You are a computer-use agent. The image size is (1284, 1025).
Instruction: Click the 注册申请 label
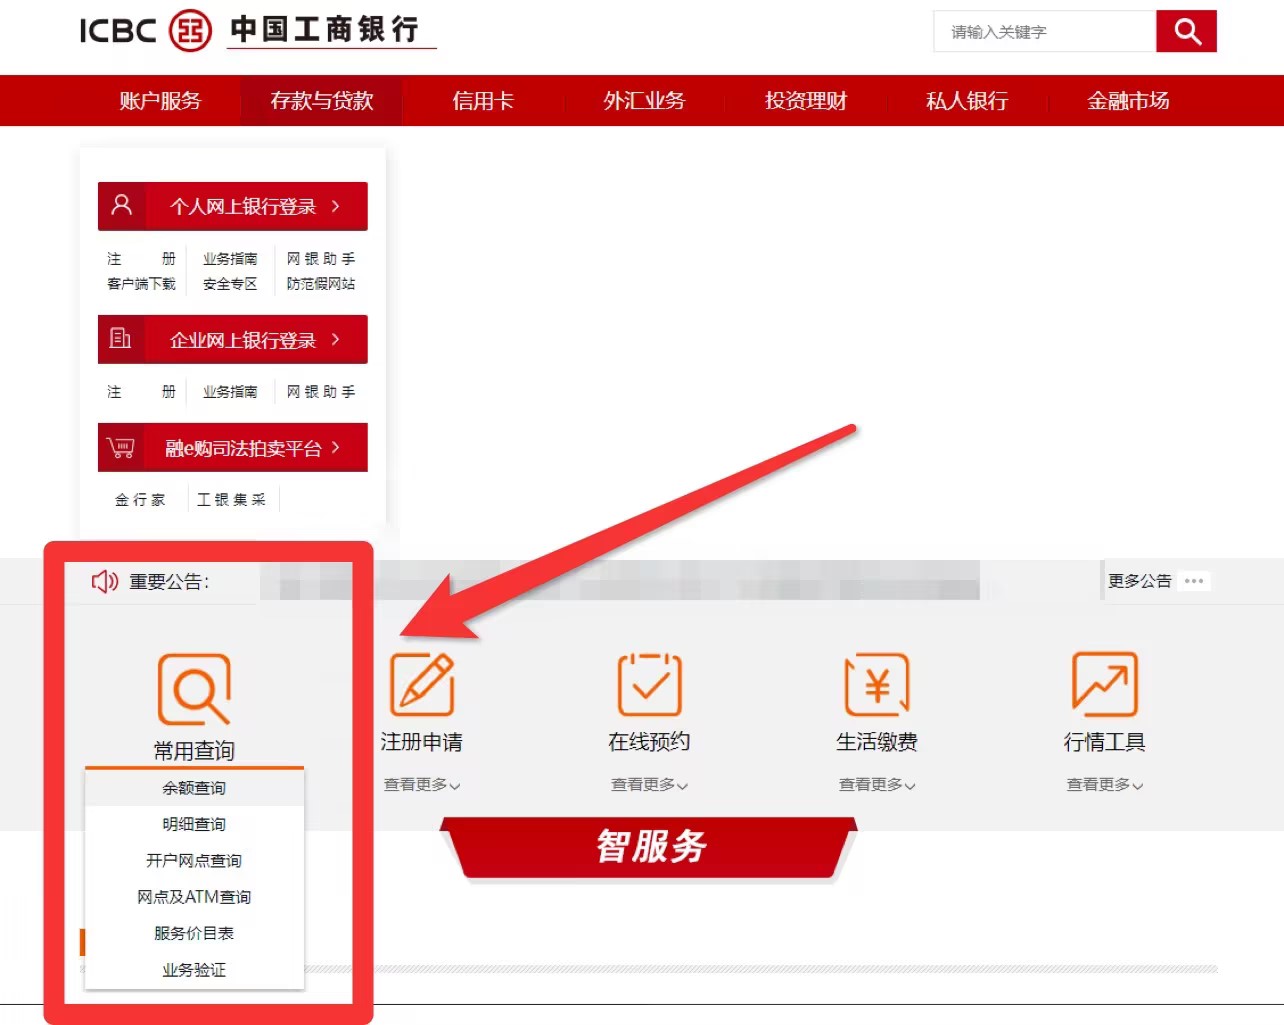coord(422,742)
